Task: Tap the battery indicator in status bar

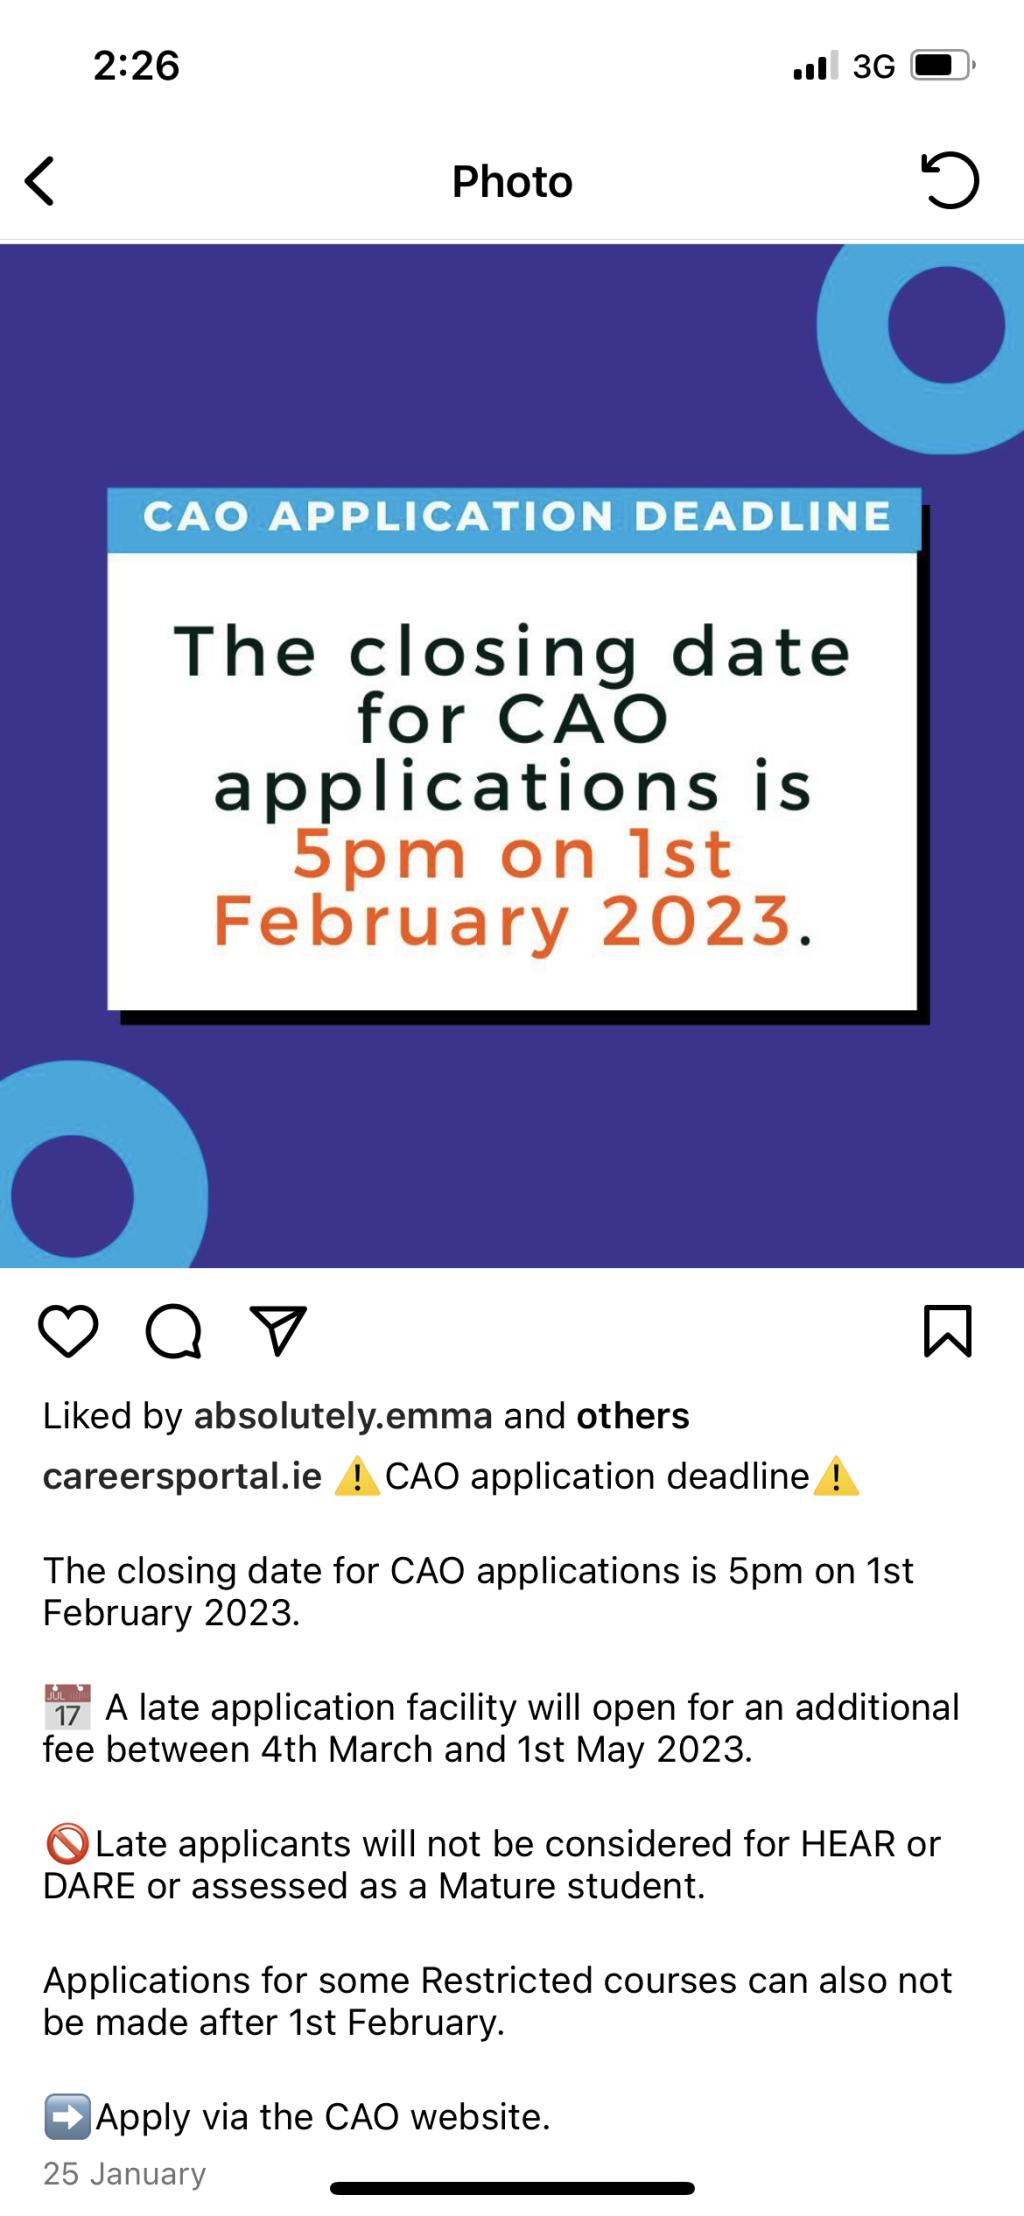Action: (943, 66)
